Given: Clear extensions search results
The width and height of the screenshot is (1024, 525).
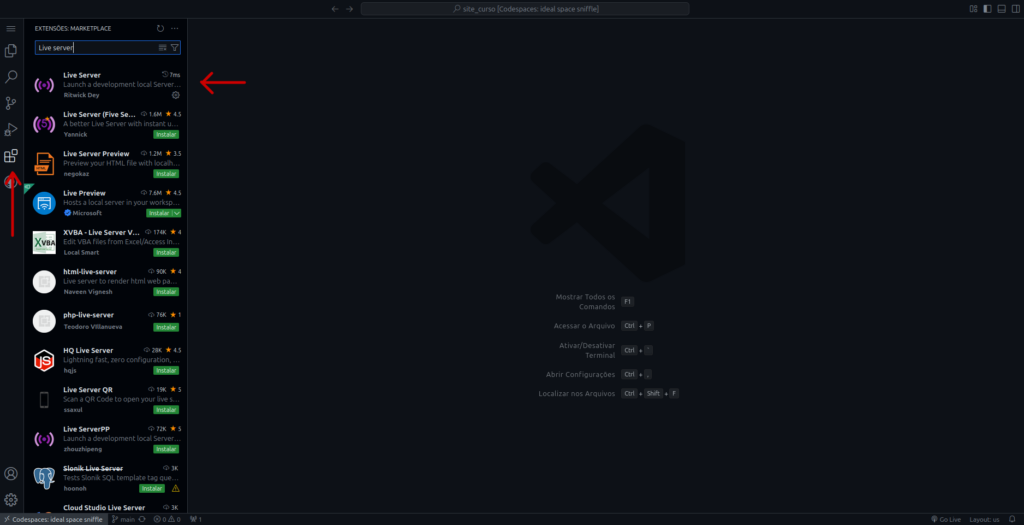Looking at the screenshot, I should click(x=163, y=48).
